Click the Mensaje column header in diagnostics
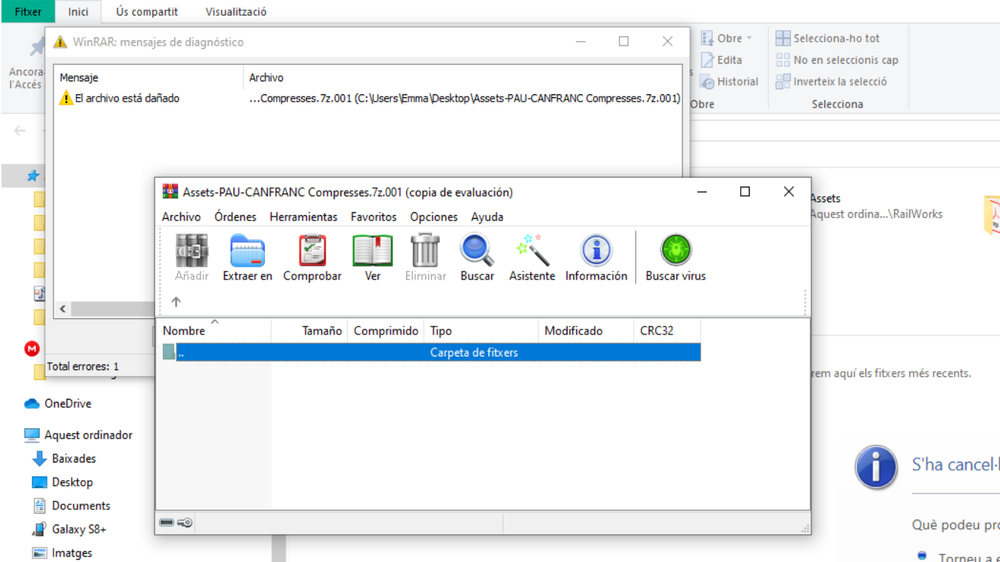 coord(148,77)
